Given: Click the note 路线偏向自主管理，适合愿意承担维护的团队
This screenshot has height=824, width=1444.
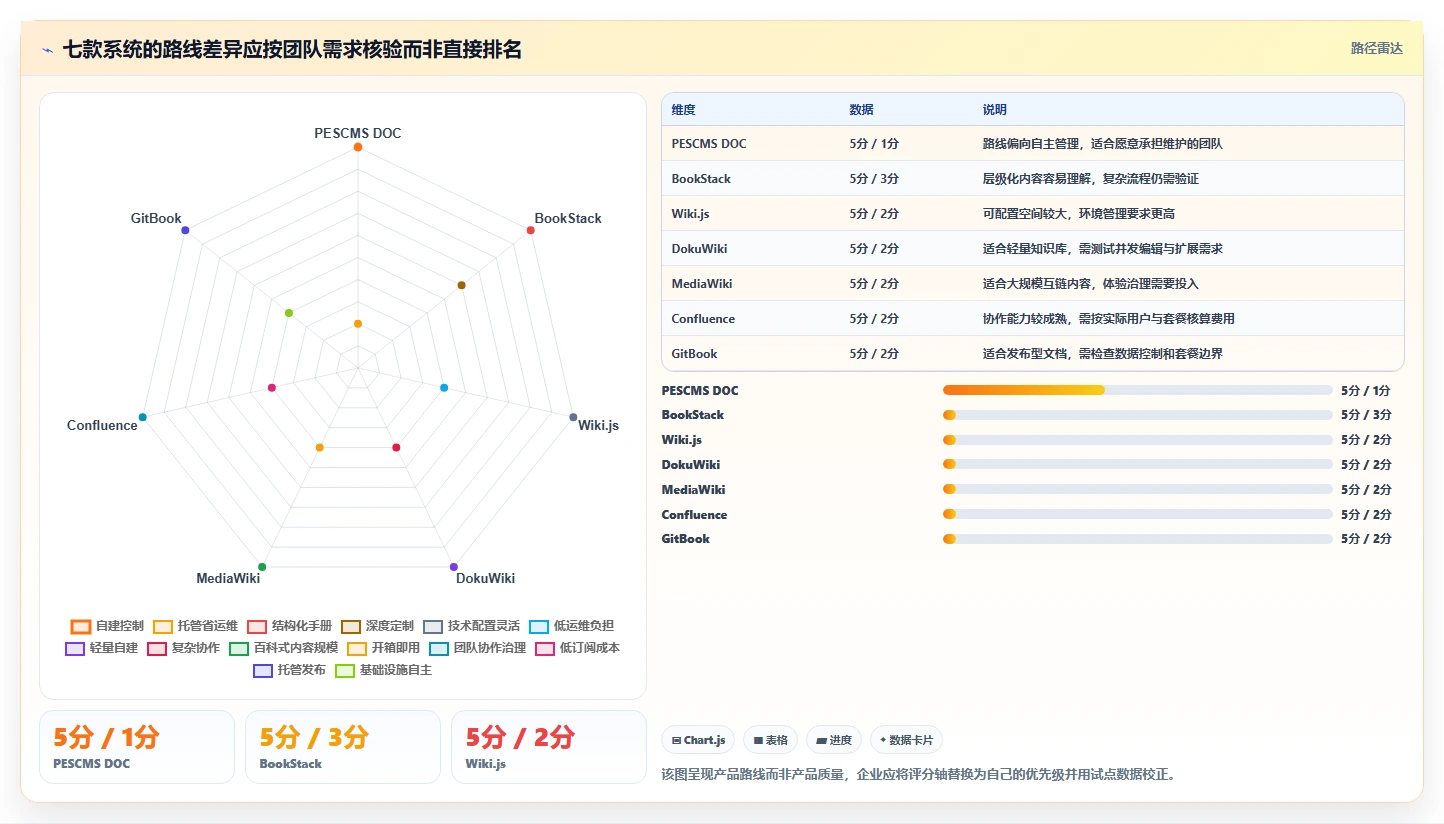Looking at the screenshot, I should pos(1103,144).
